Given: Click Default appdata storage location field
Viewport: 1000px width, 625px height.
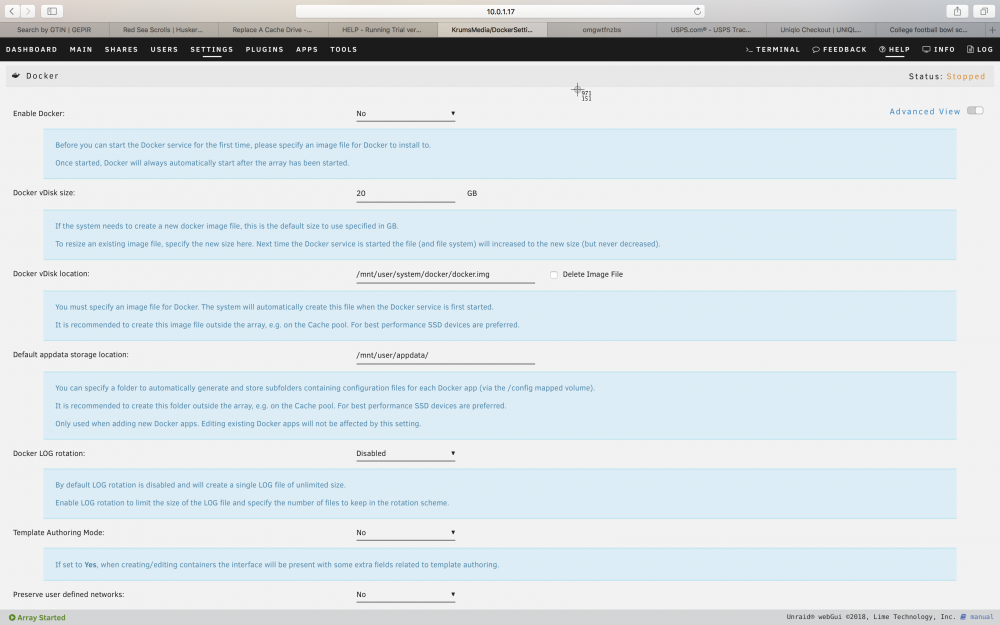Looking at the screenshot, I should tap(445, 355).
